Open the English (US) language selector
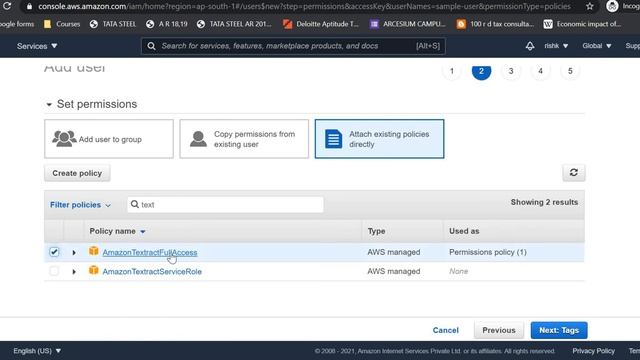The width and height of the screenshot is (640, 360). click(37, 351)
